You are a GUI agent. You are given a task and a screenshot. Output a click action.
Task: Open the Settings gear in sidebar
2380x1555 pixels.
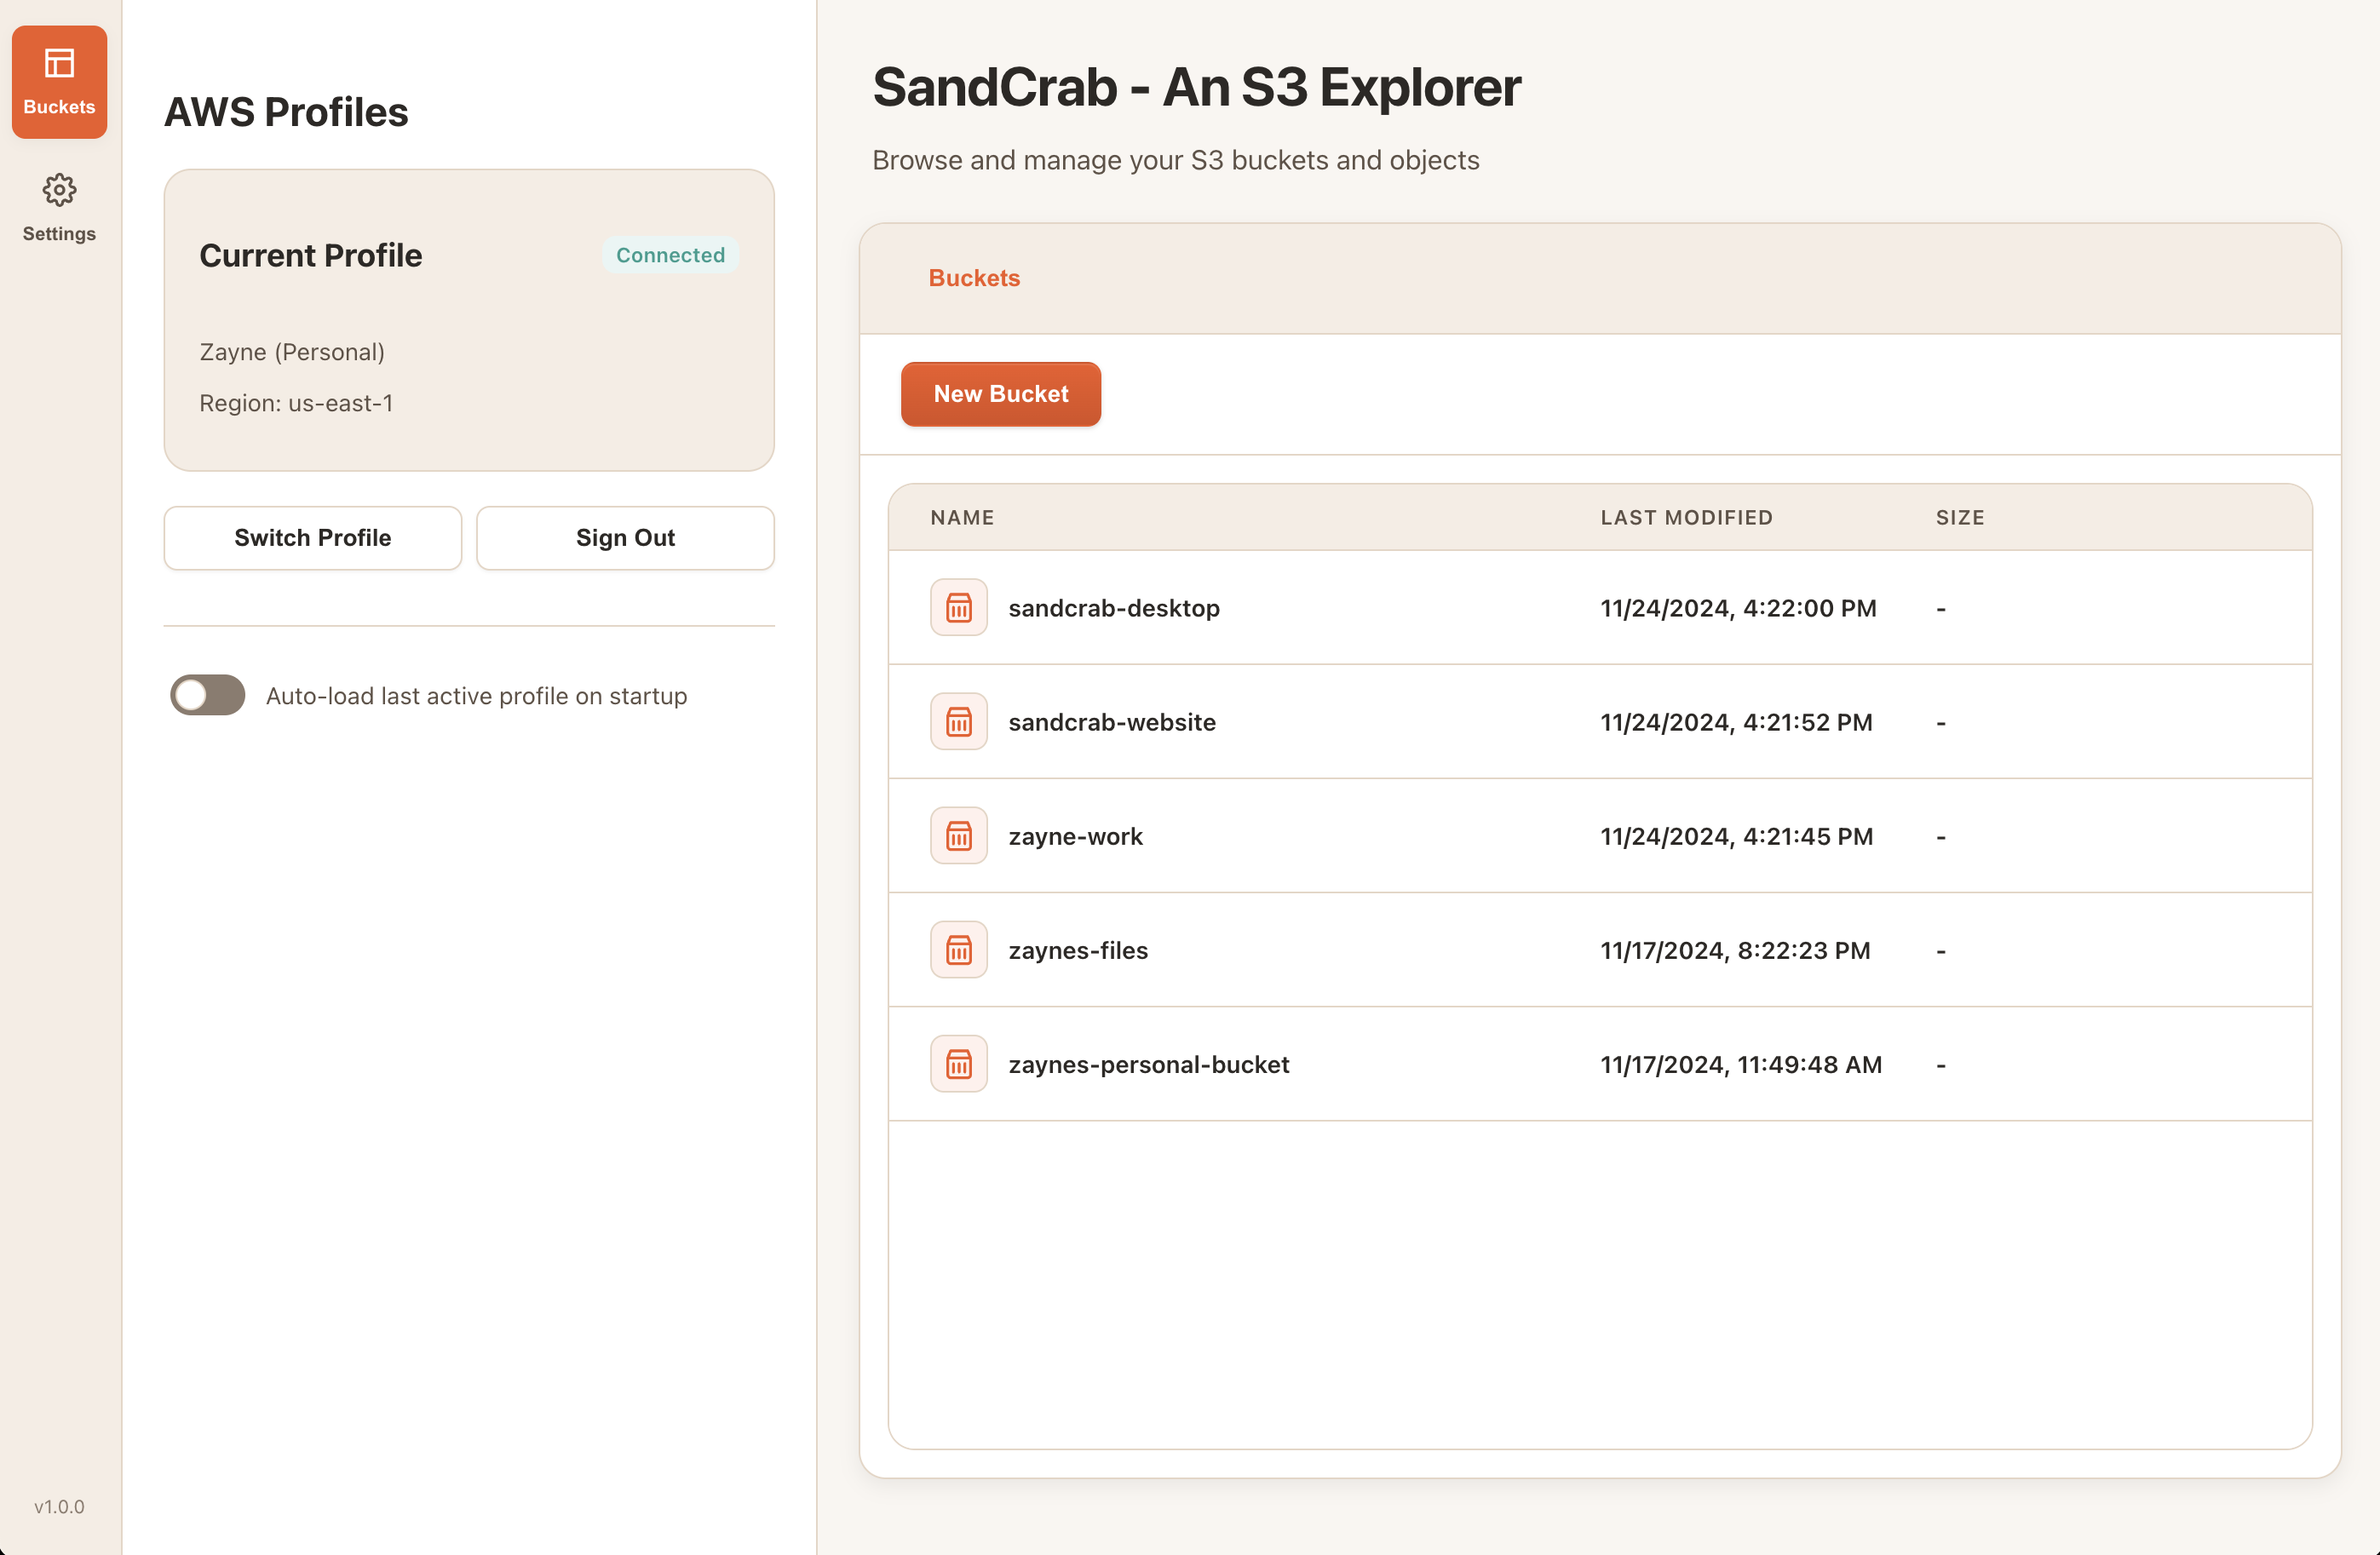[x=59, y=207]
